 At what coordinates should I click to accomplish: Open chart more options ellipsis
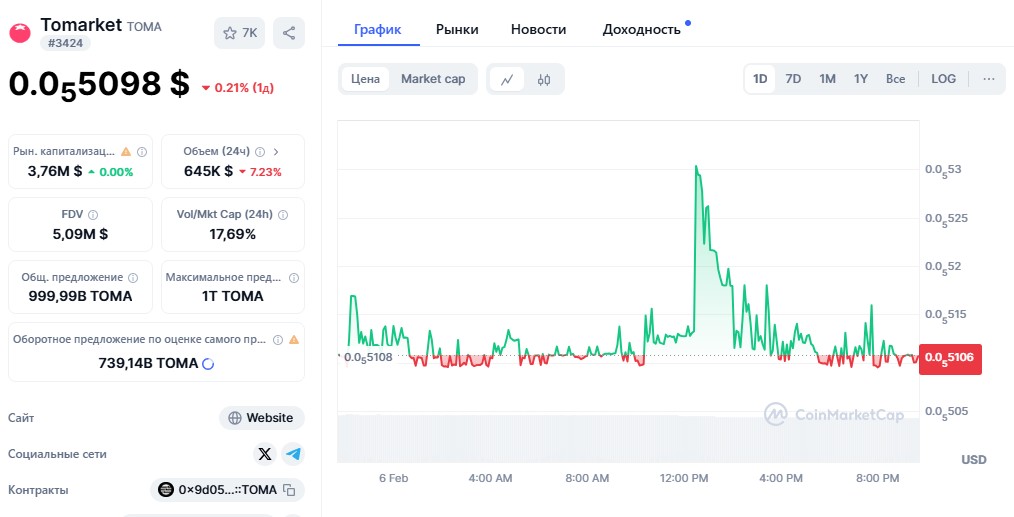pyautogui.click(x=989, y=79)
